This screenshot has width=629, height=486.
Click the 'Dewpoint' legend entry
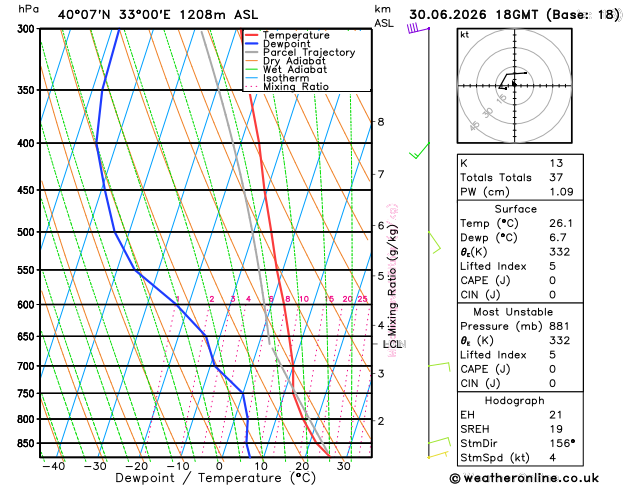pos(286,44)
